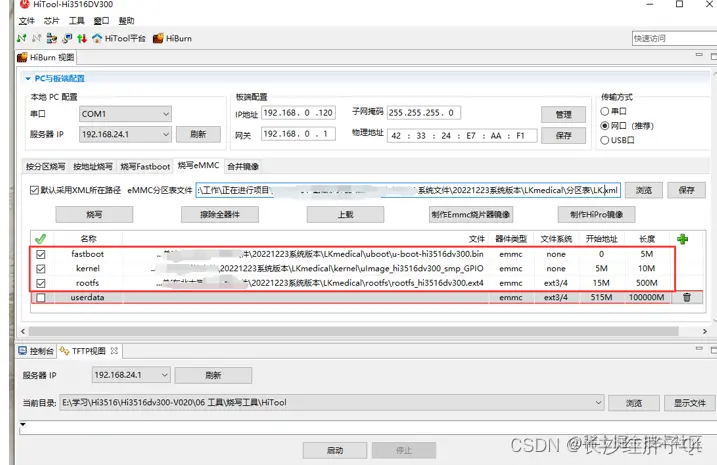Minimize the HiBurn view panel

tap(699, 55)
